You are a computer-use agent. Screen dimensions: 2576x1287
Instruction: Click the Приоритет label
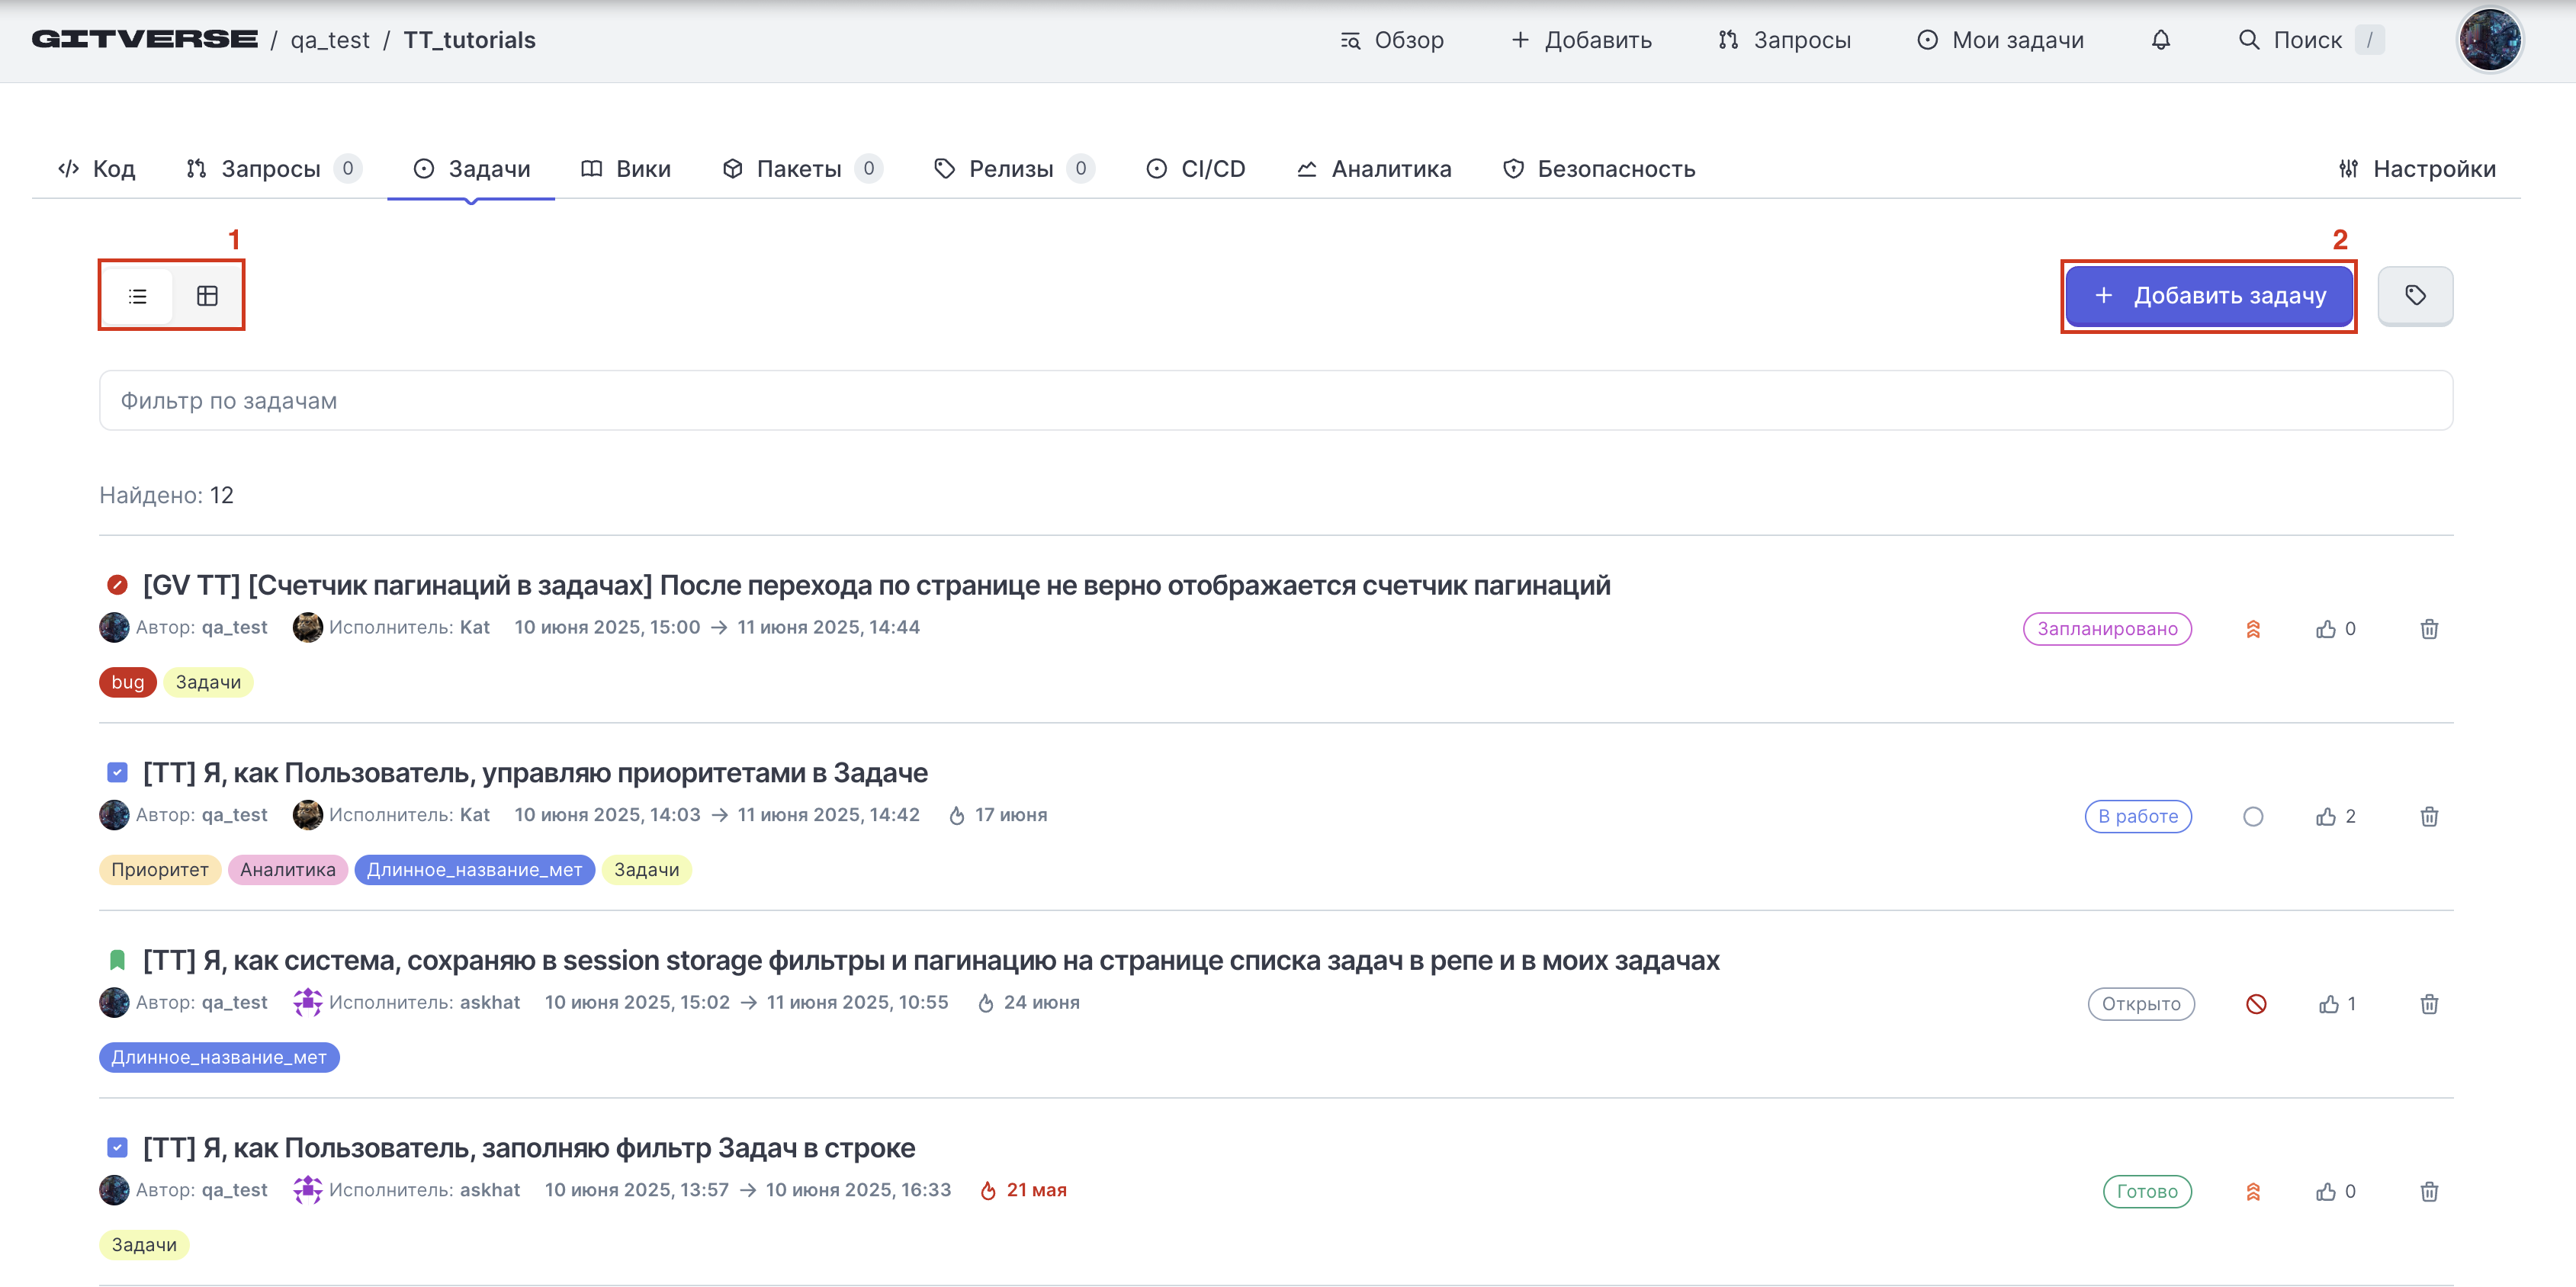tap(160, 870)
